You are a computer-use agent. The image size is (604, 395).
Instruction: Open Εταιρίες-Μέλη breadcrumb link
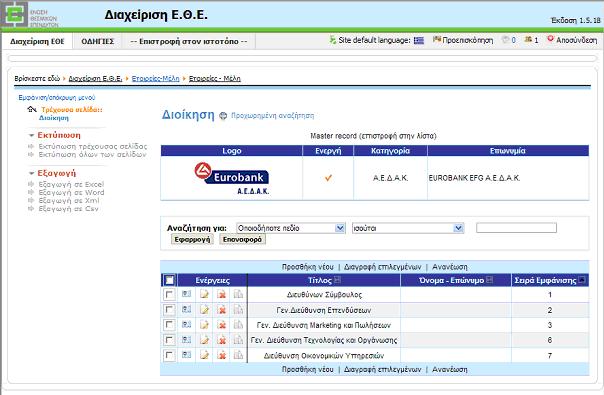[x=156, y=79]
